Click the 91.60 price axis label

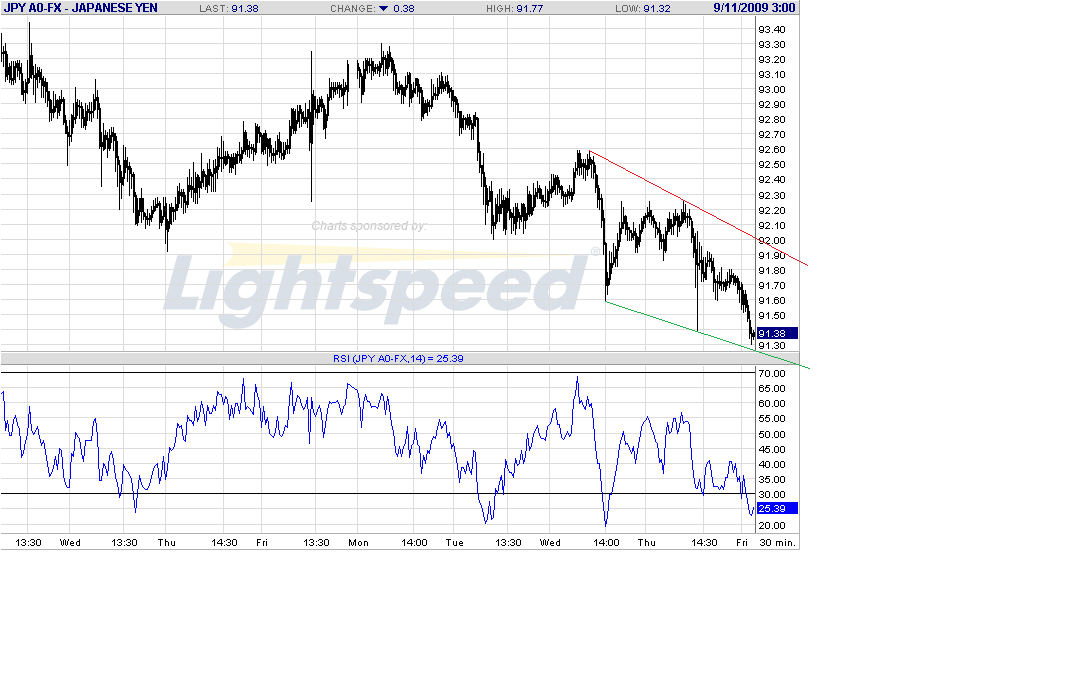(772, 301)
